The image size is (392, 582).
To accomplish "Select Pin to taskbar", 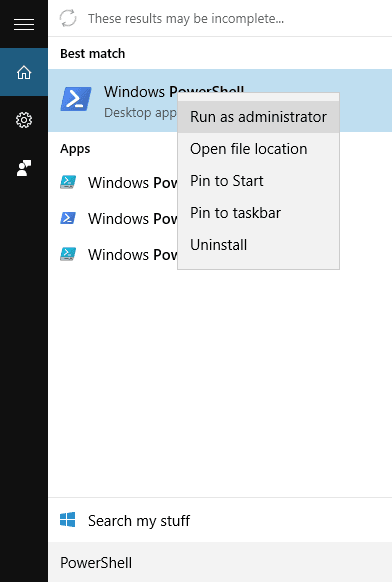I will pos(258,213).
